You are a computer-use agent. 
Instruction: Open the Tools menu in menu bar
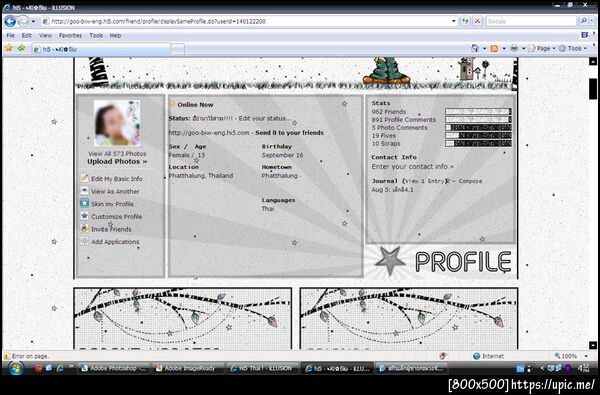coord(96,36)
